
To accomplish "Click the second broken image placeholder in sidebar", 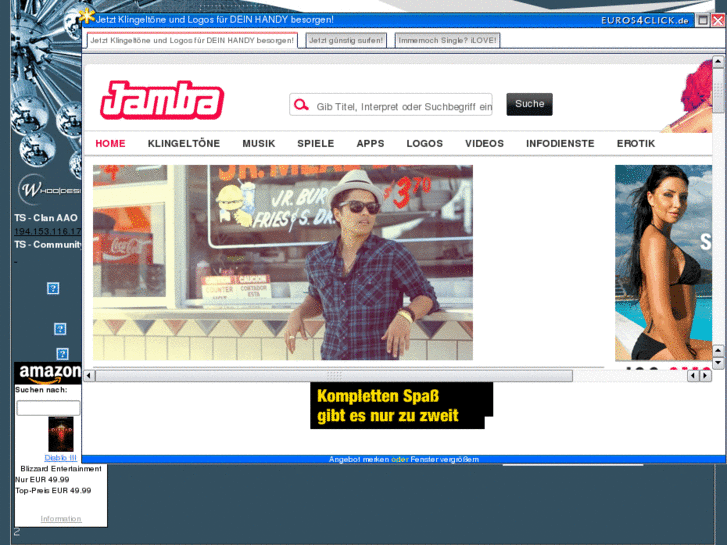I will click(x=60, y=329).
